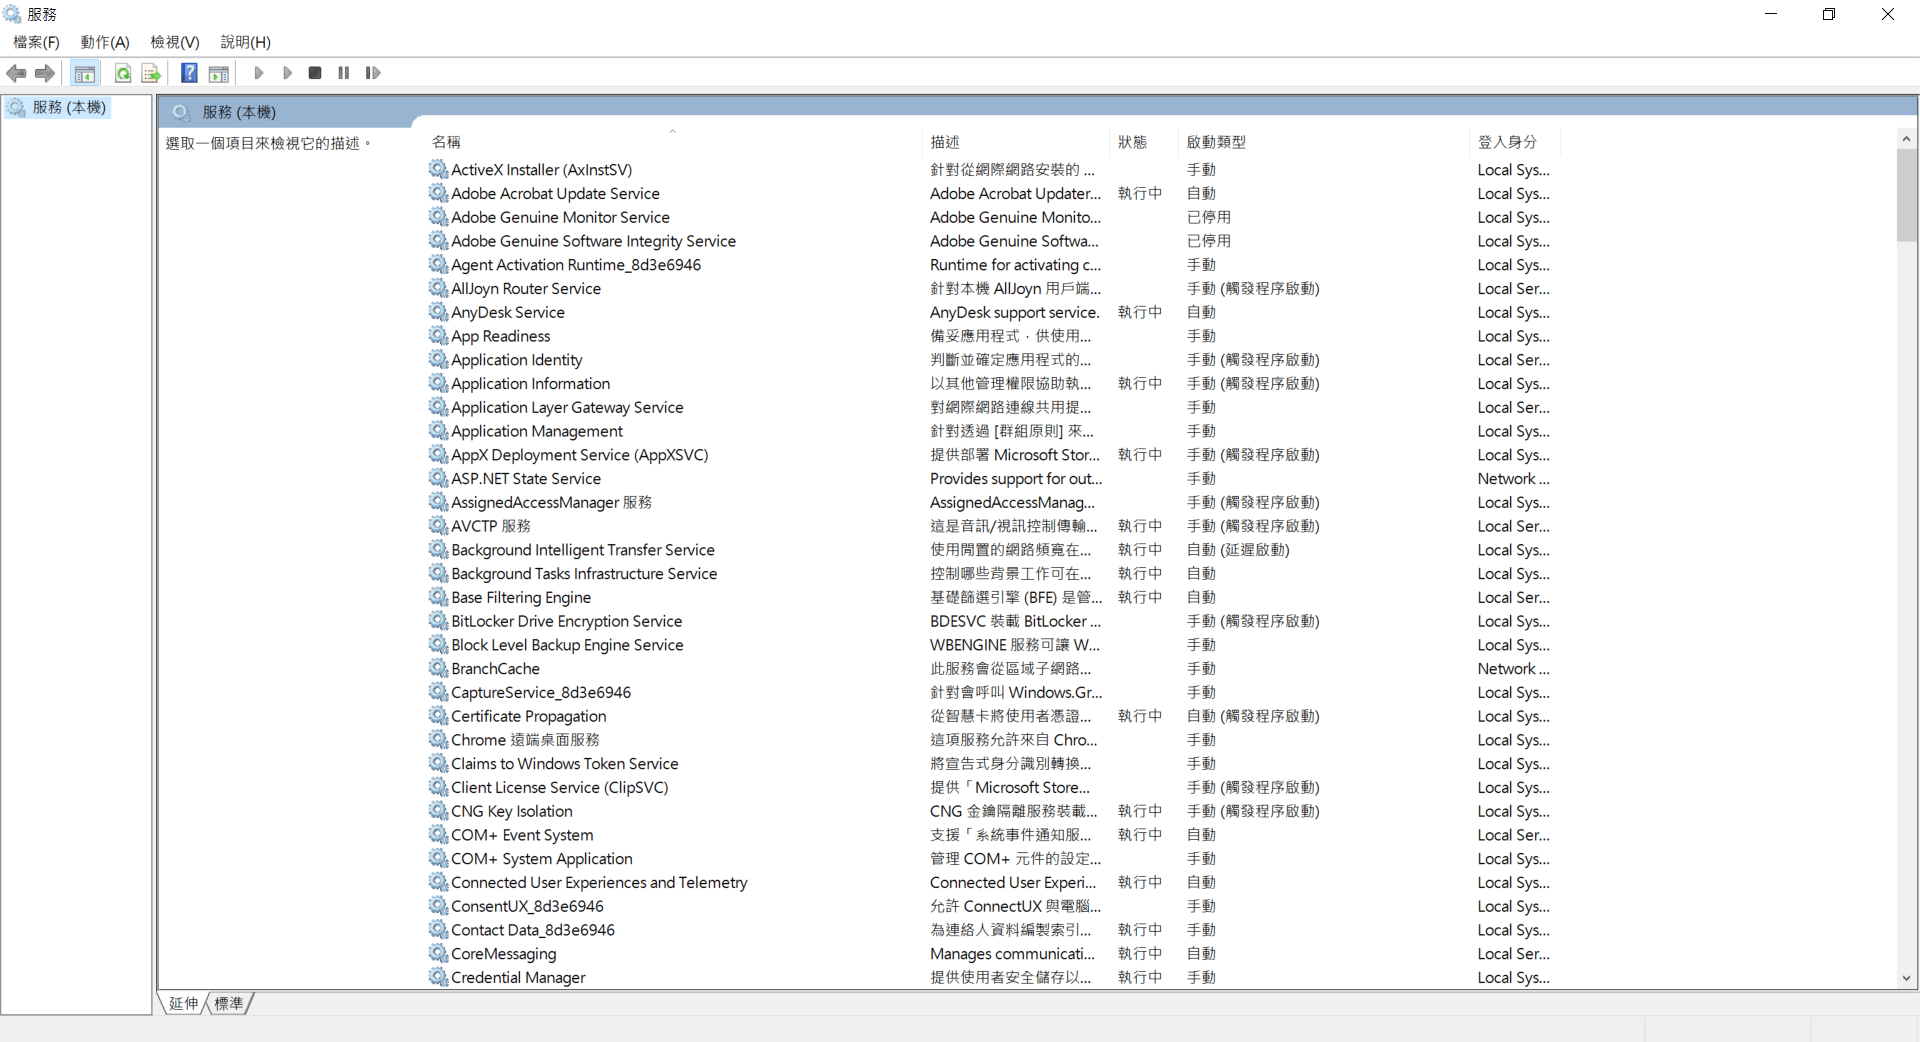Sort by the 狀態 column header
This screenshot has height=1042, width=1920.
click(1132, 142)
